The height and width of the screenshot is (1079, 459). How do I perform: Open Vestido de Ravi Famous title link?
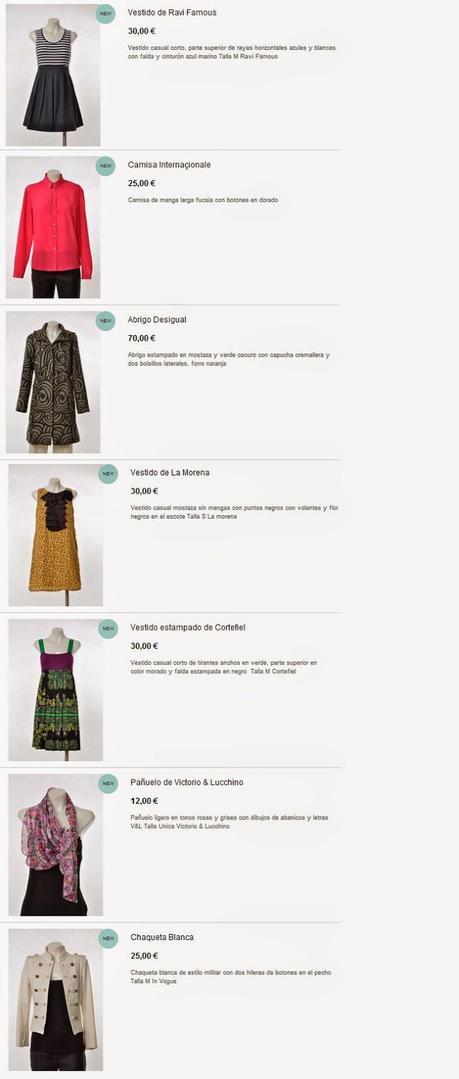pos(172,12)
